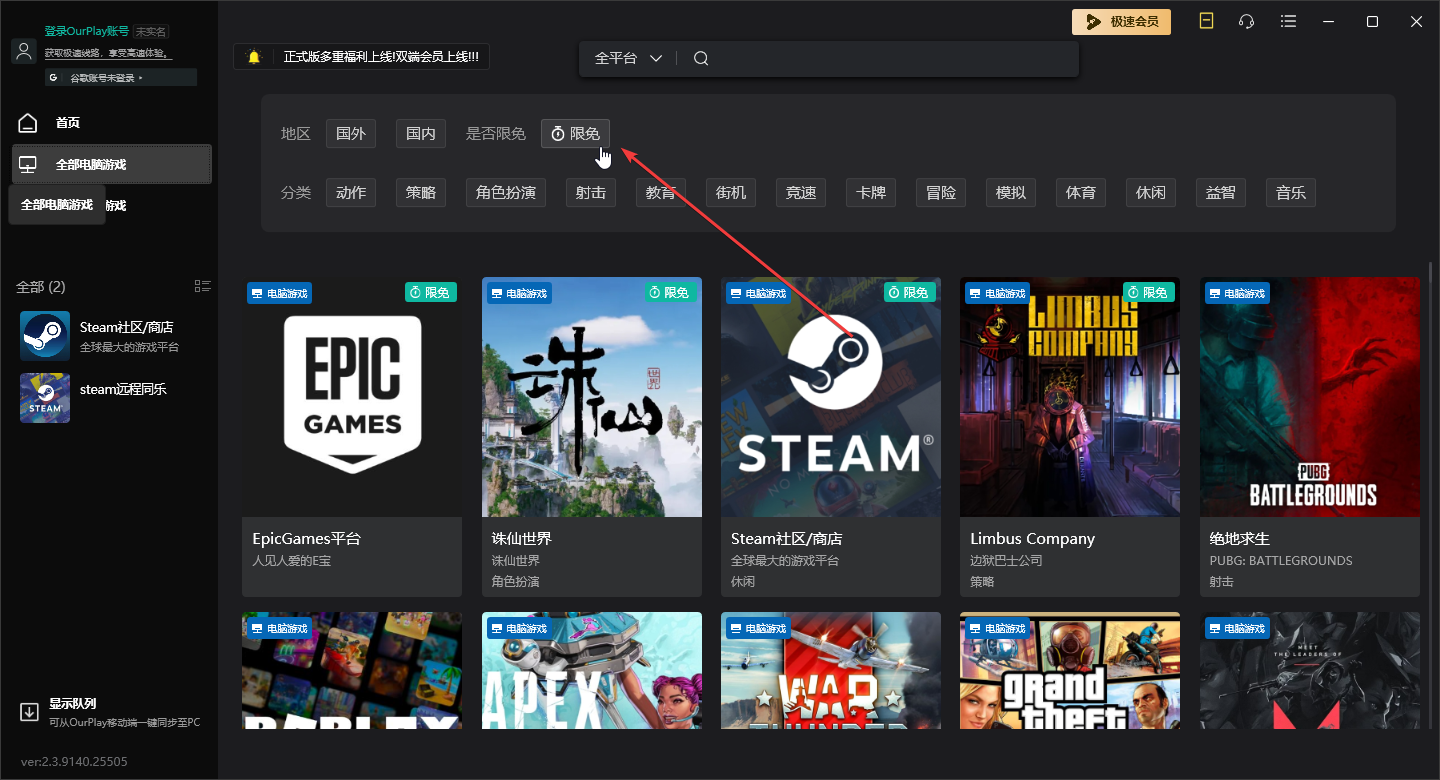1440x780 pixels.
Task: Open the Limbus Company game thumbnail
Action: click(1070, 397)
